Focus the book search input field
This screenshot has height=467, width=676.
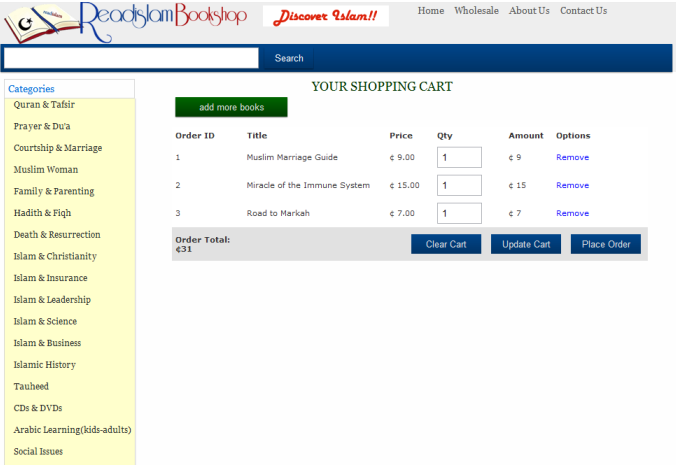point(131,58)
